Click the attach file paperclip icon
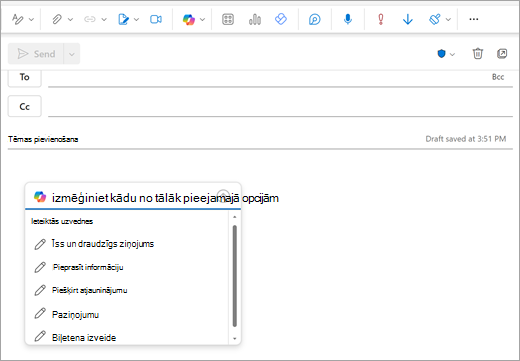This screenshot has width=520, height=361. pyautogui.click(x=57, y=19)
